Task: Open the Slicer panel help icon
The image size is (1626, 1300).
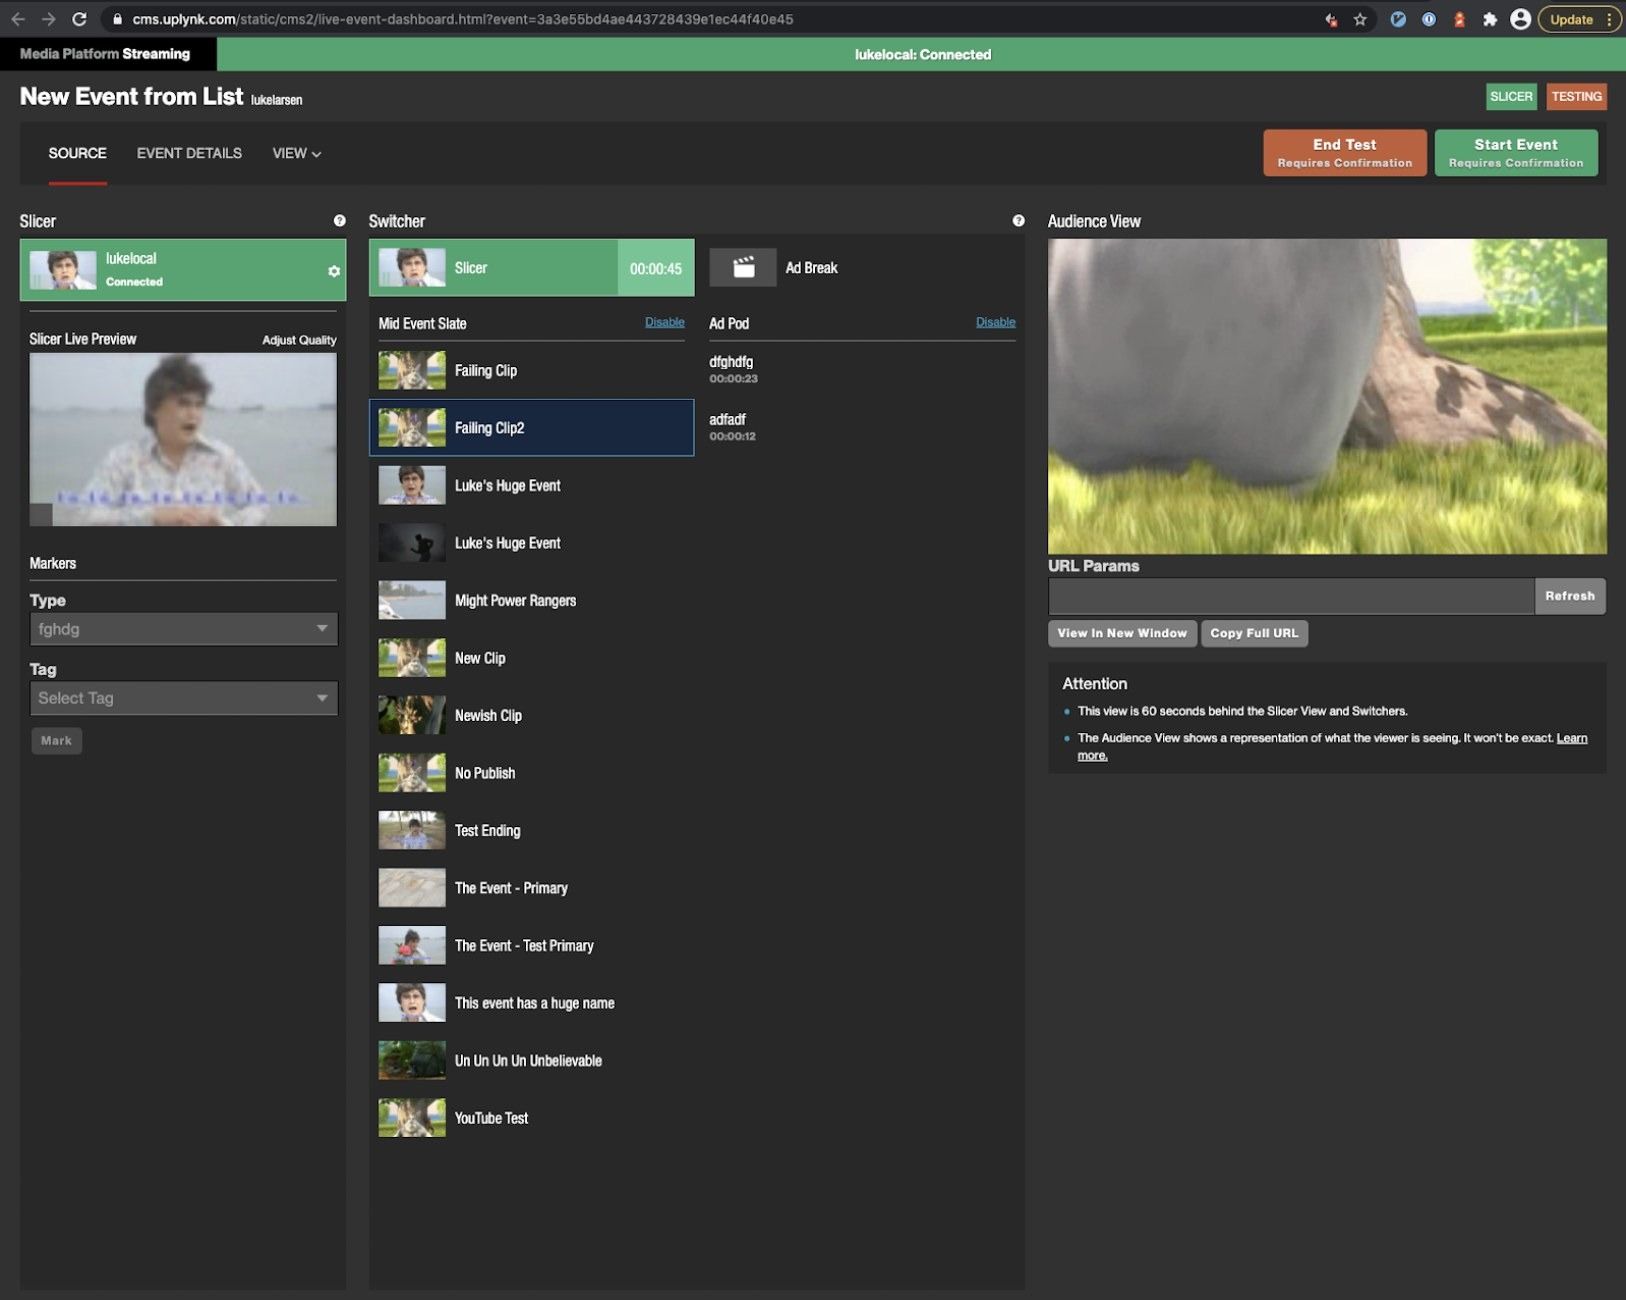Action: coord(340,221)
